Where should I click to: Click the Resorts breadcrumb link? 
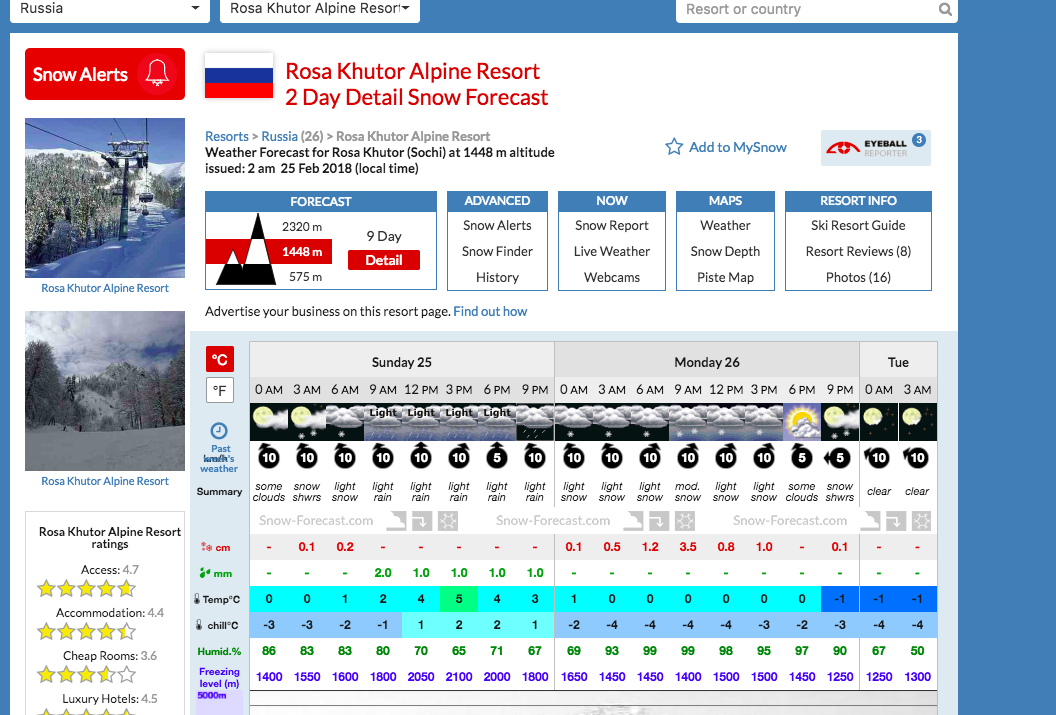click(x=227, y=136)
